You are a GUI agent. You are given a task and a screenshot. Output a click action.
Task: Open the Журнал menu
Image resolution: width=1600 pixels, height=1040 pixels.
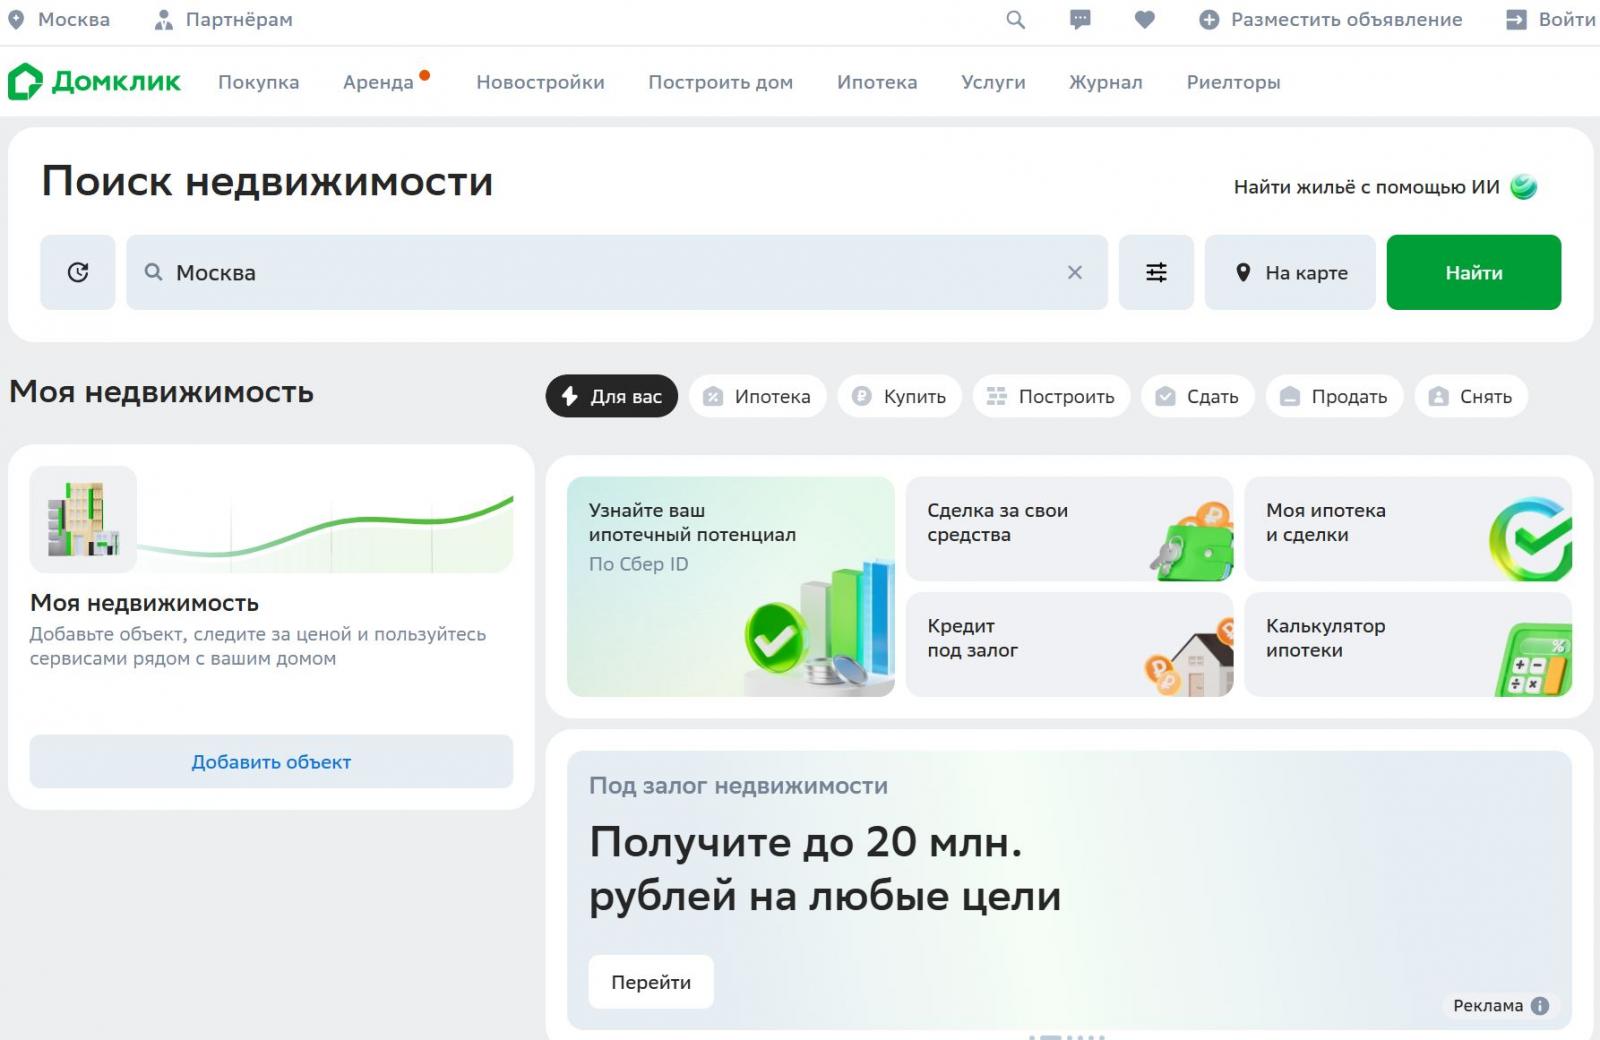[1106, 82]
